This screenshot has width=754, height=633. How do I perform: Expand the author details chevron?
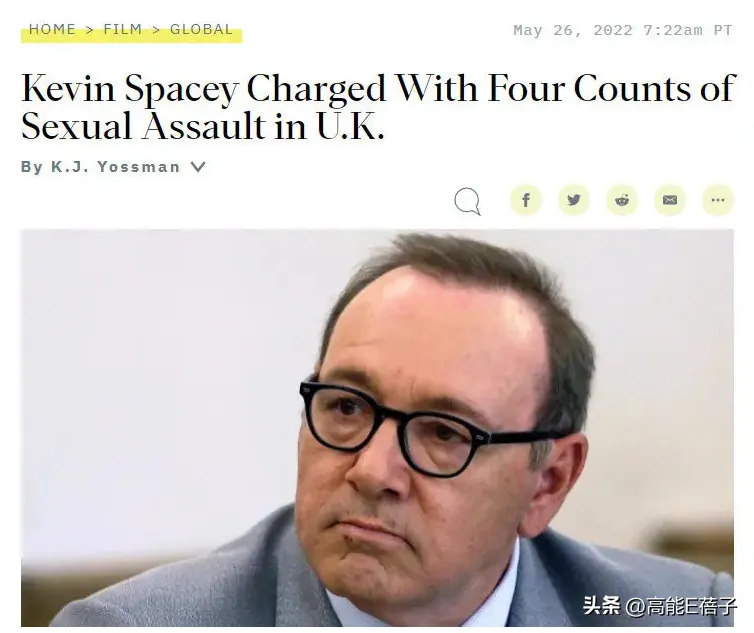[x=198, y=167]
